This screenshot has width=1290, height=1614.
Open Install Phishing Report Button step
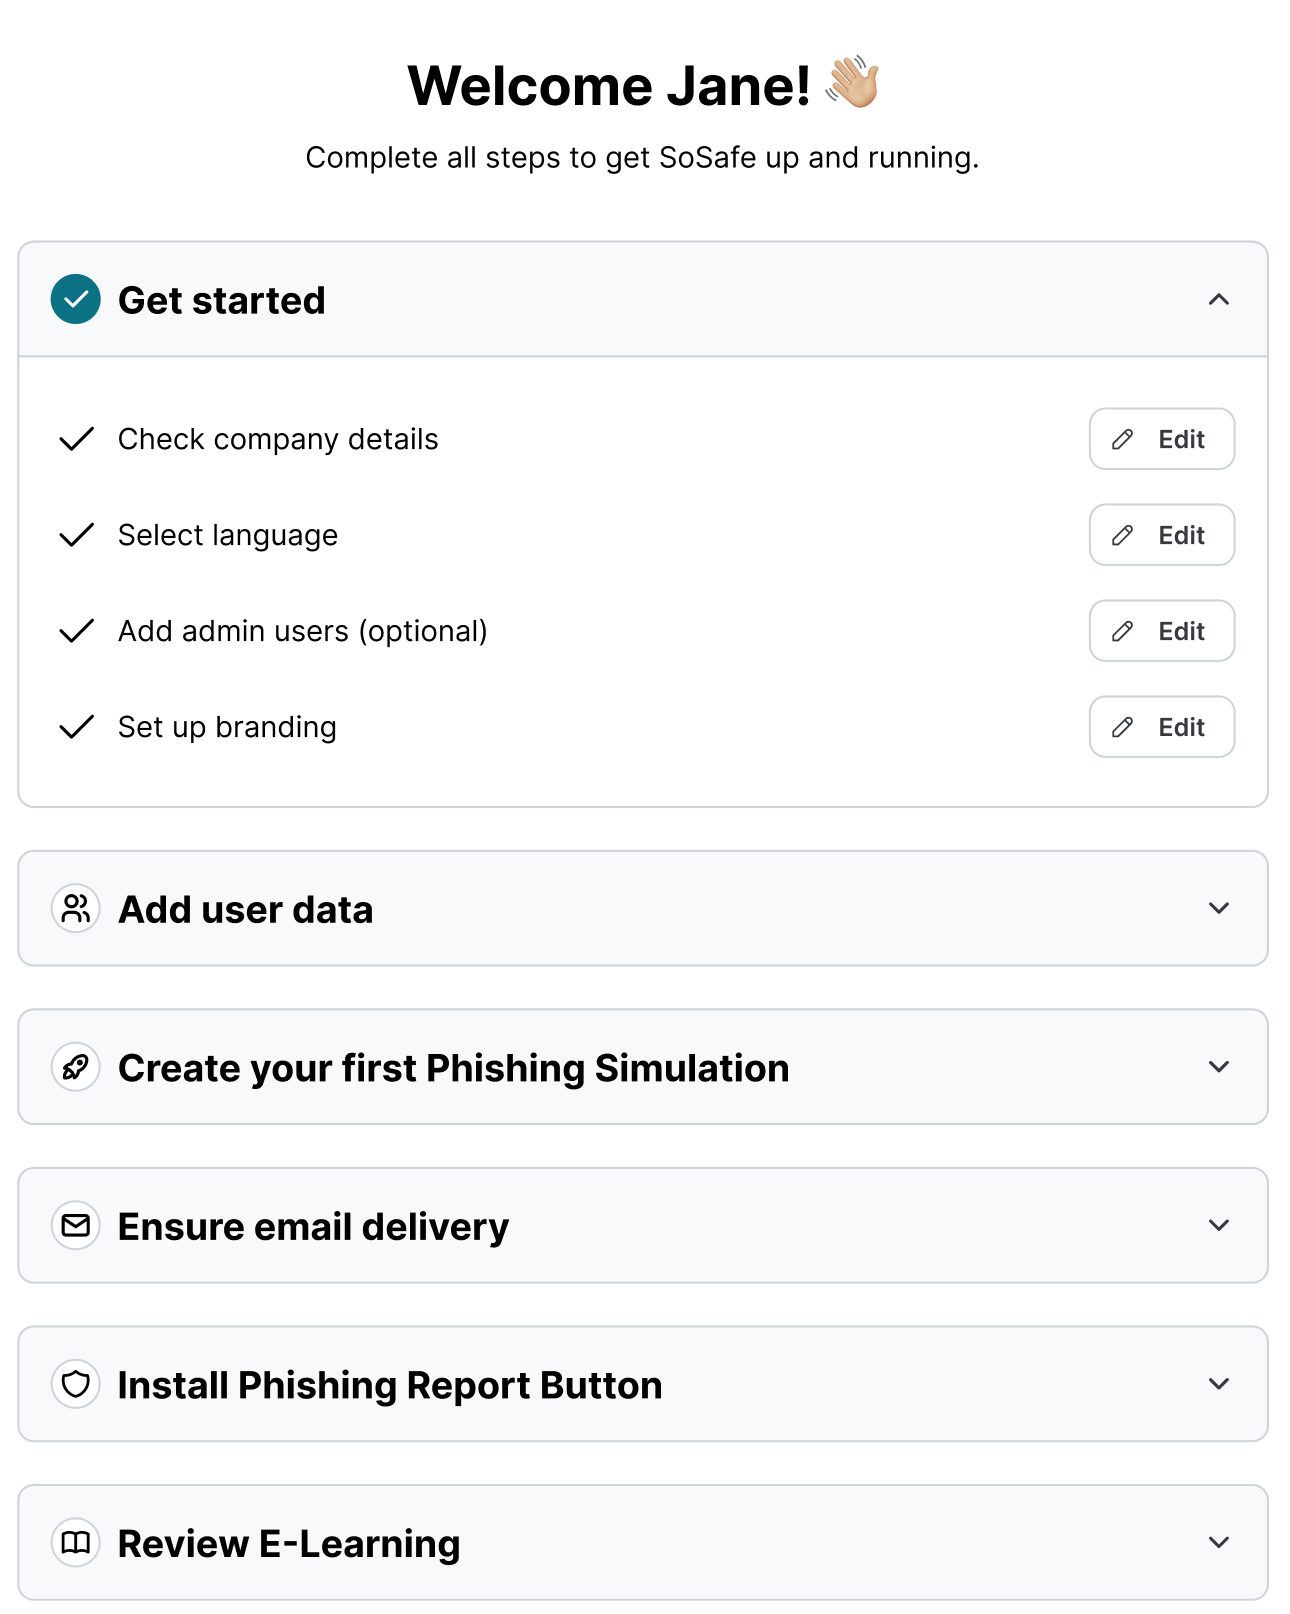tap(390, 1385)
